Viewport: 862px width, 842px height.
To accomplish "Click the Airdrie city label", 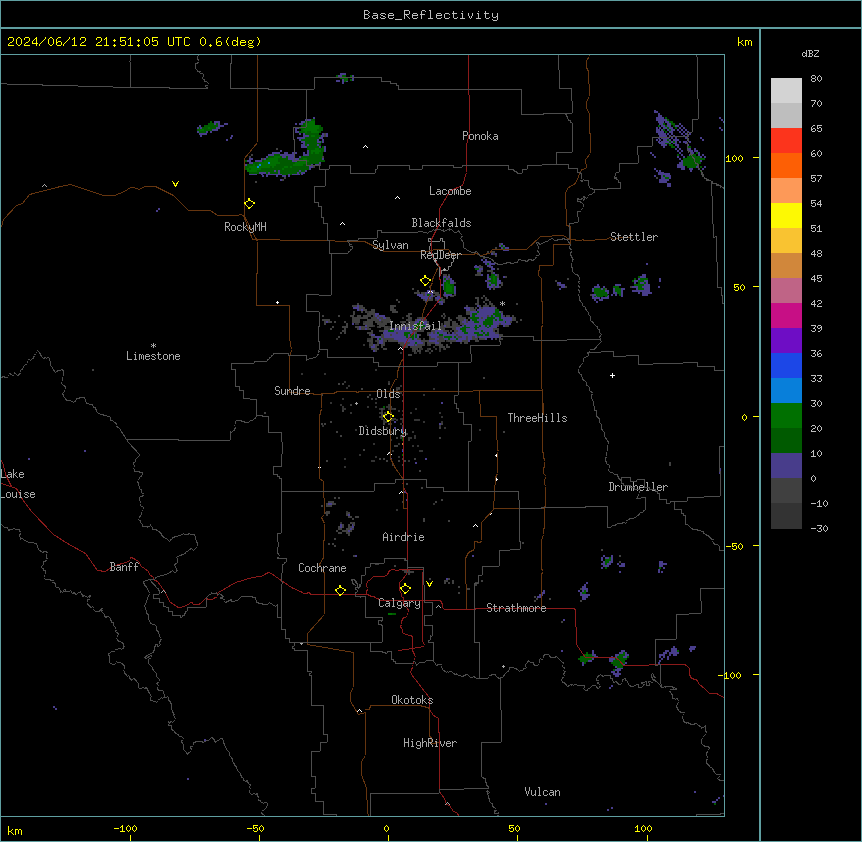I will pos(404,537).
